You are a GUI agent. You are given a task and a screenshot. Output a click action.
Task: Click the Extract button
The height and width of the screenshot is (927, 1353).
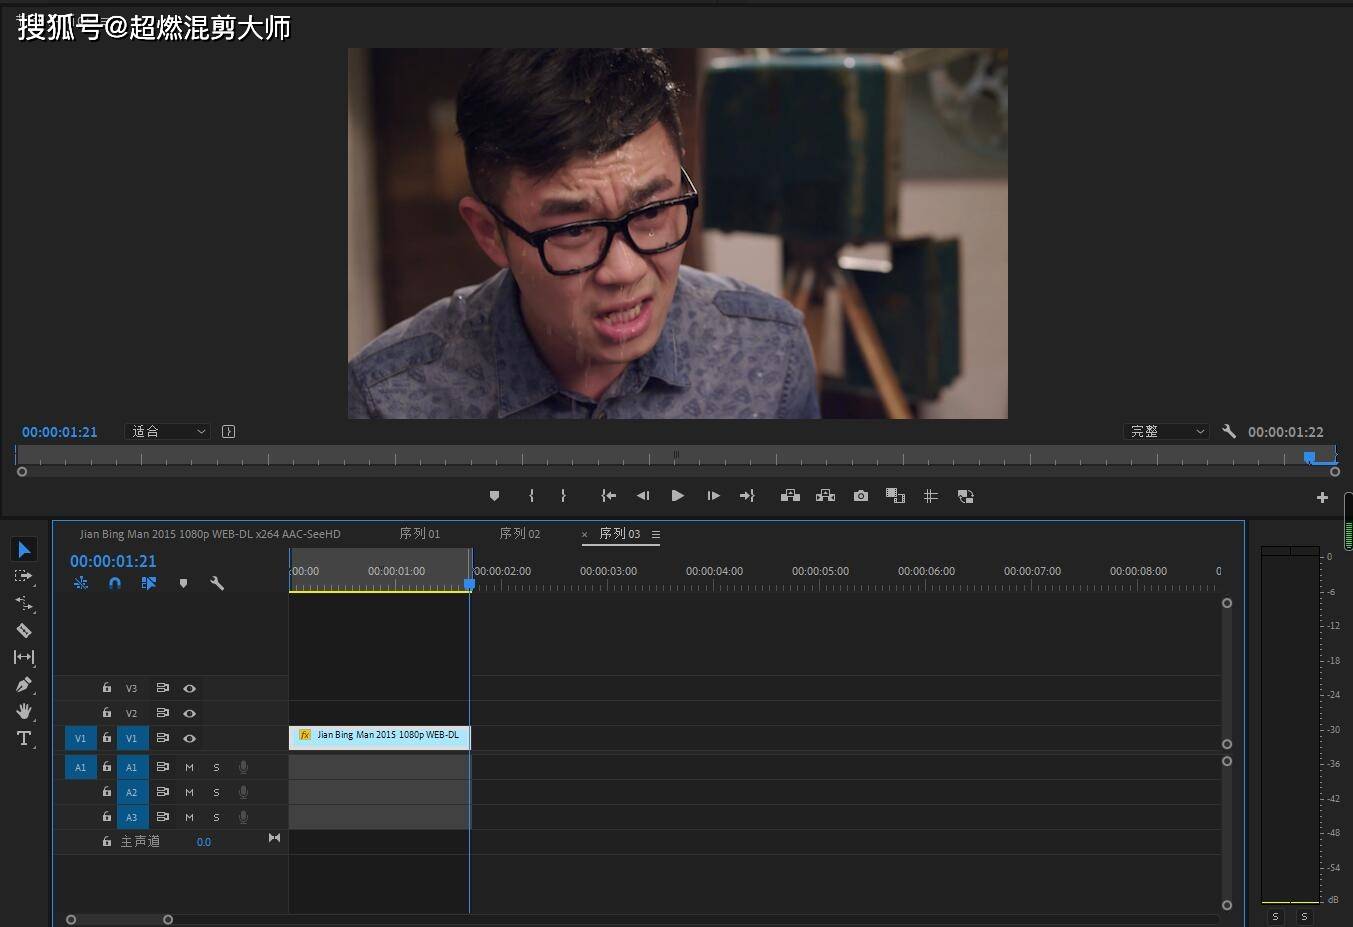(x=825, y=496)
